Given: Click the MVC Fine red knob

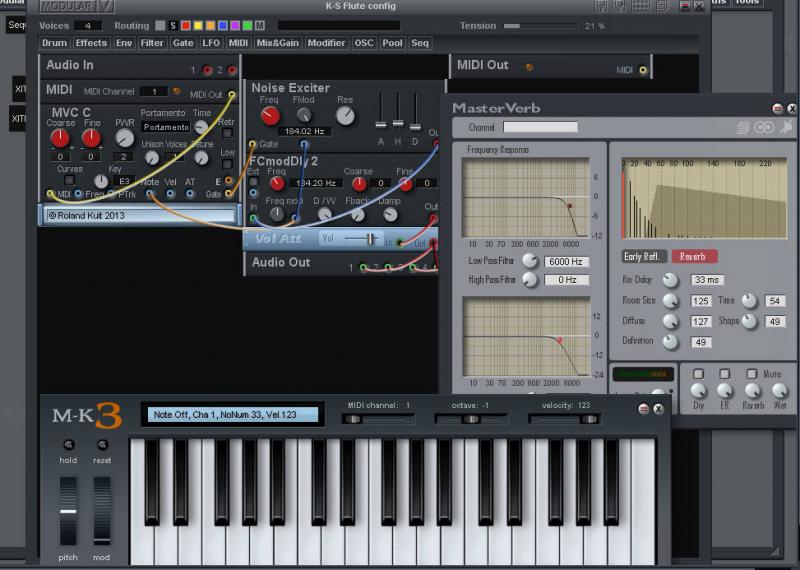Looking at the screenshot, I should tap(91, 138).
